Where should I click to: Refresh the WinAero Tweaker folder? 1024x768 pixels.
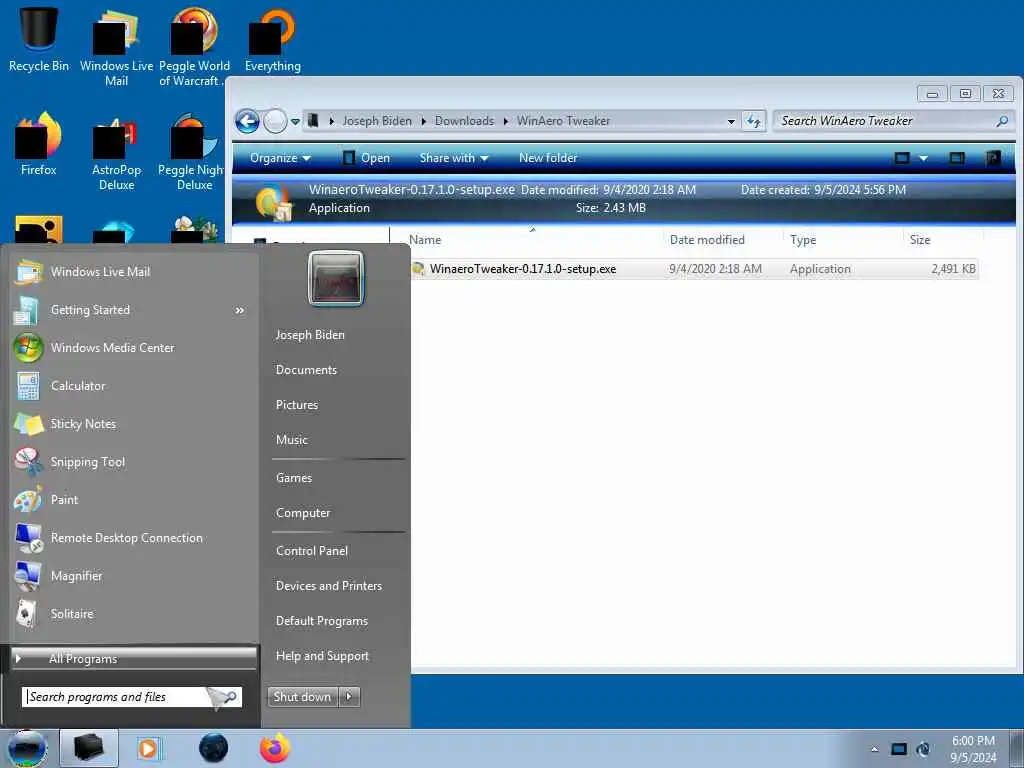754,121
